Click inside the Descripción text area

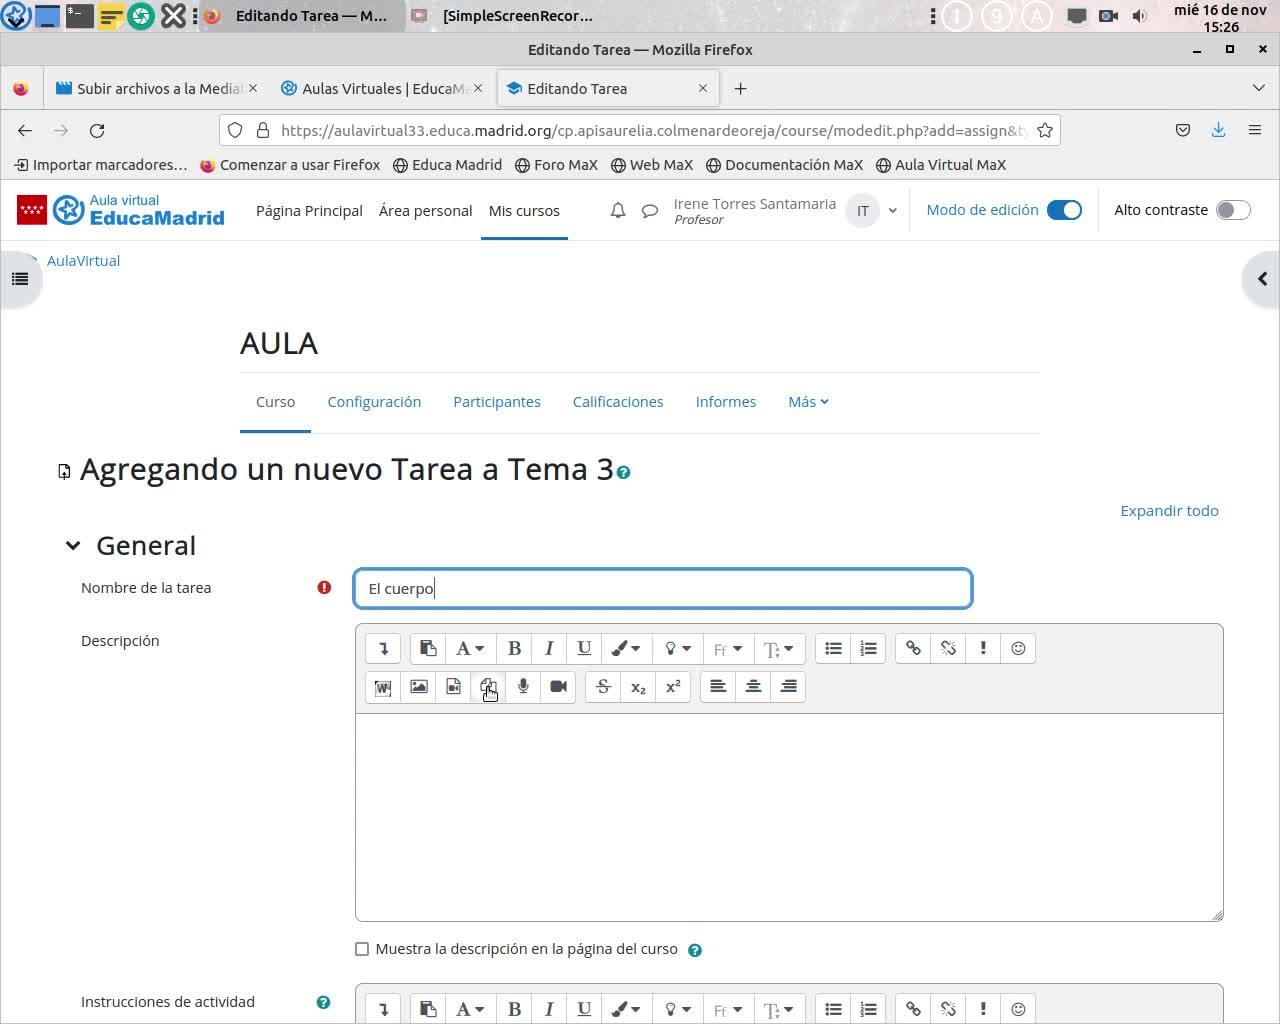tap(789, 817)
